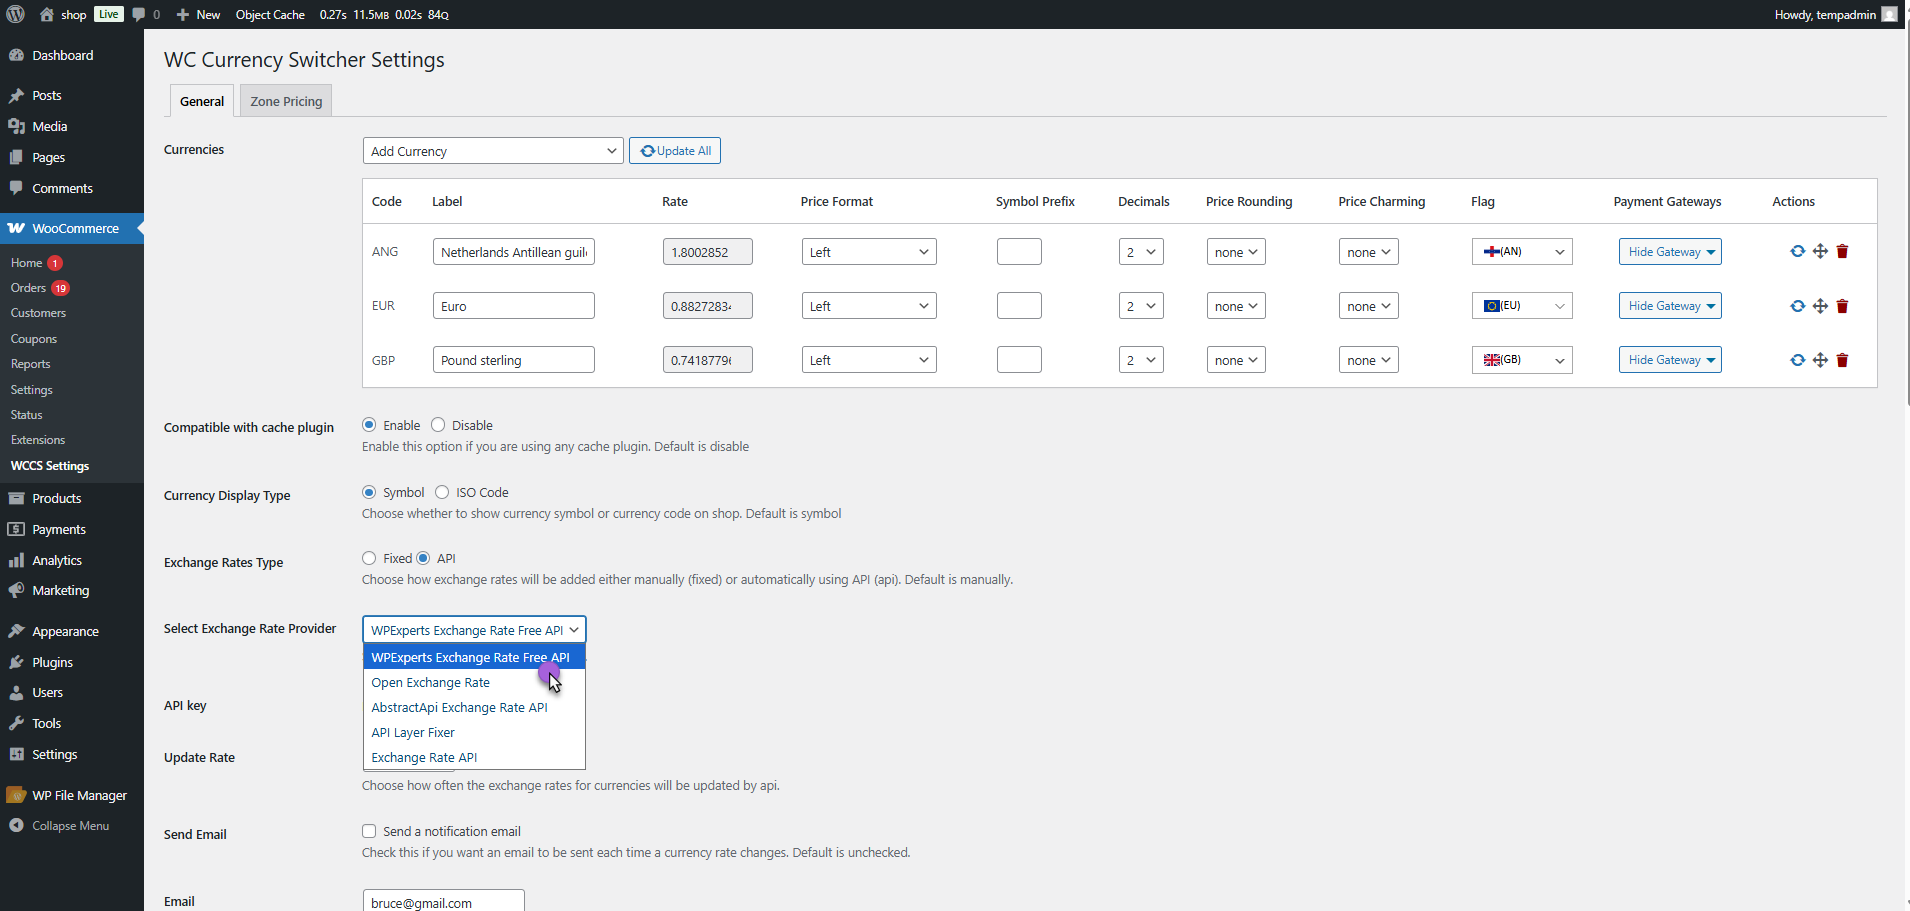Click the email field containing bruce@gmail.com

coord(443,901)
